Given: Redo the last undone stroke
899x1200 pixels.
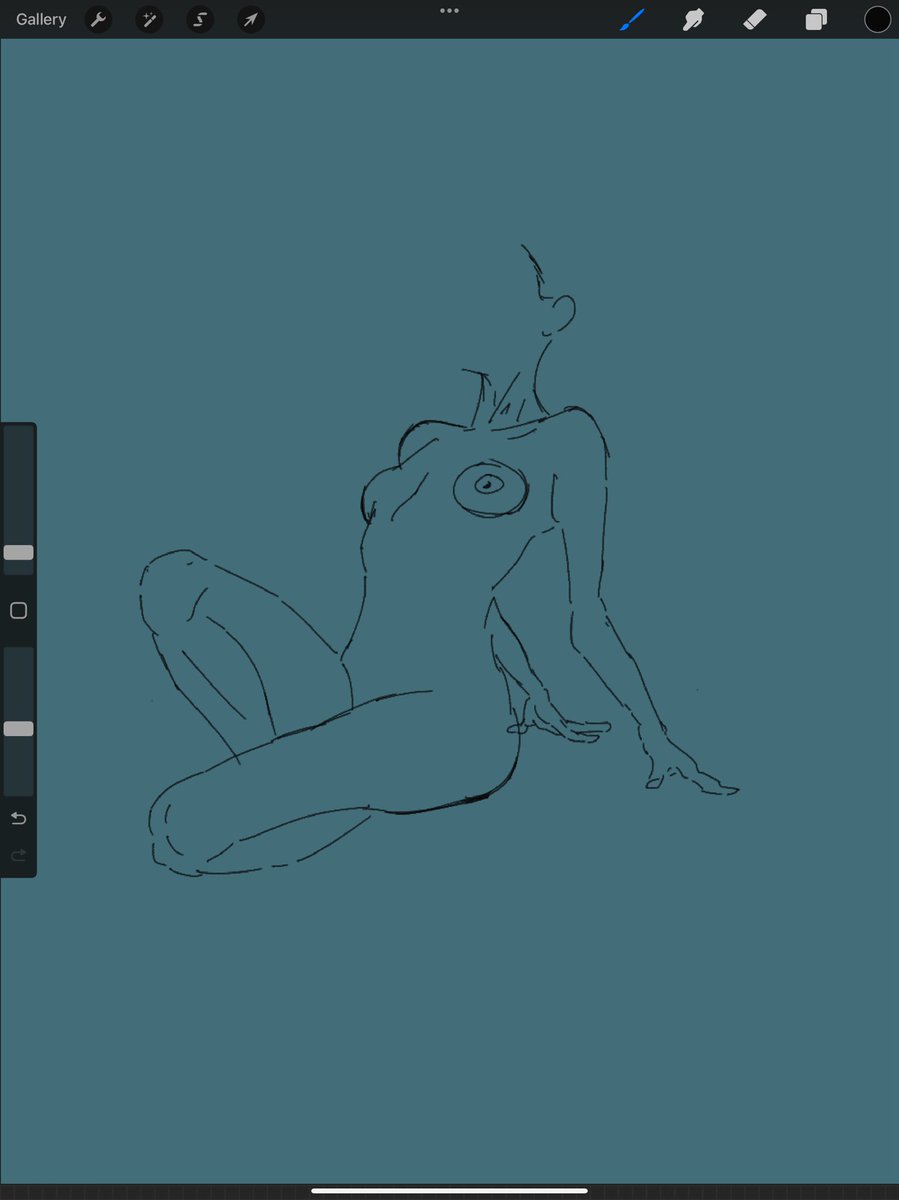Looking at the screenshot, I should [x=18, y=855].
